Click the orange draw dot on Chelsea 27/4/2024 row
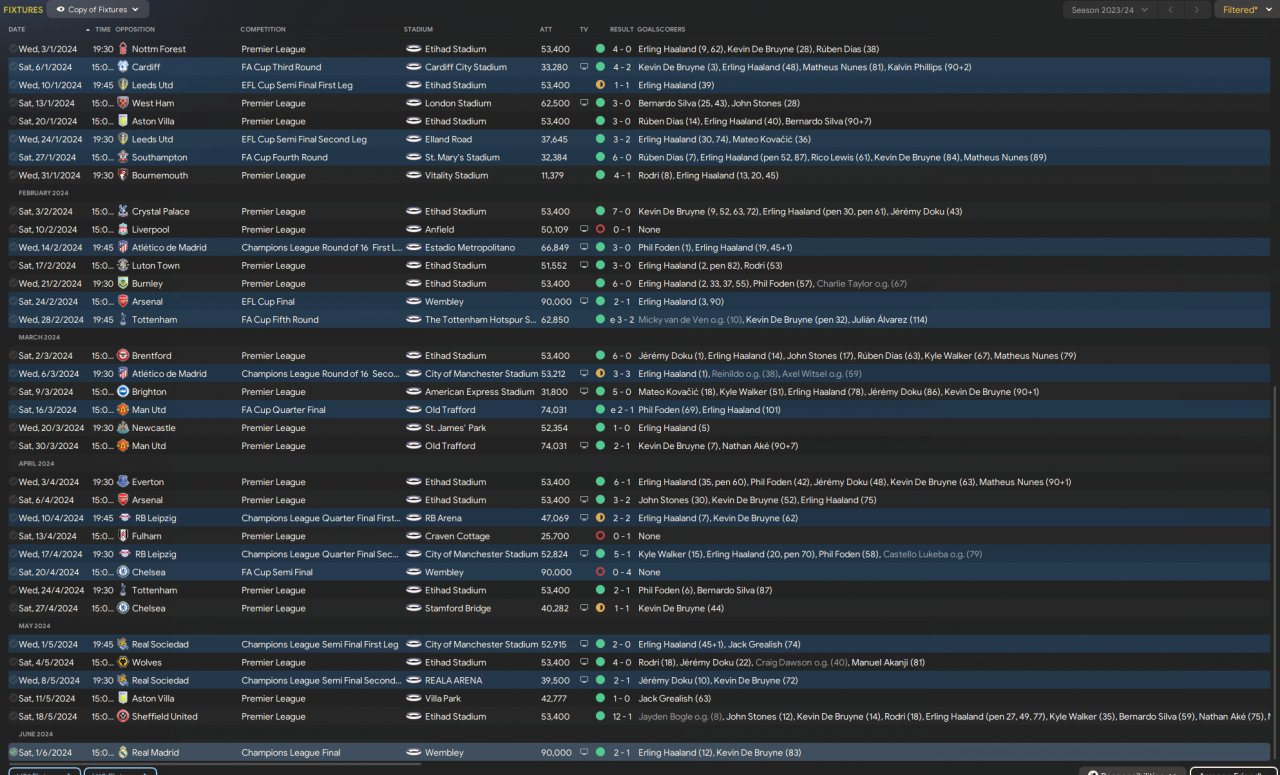Image resolution: width=1280 pixels, height=775 pixels. pos(600,608)
